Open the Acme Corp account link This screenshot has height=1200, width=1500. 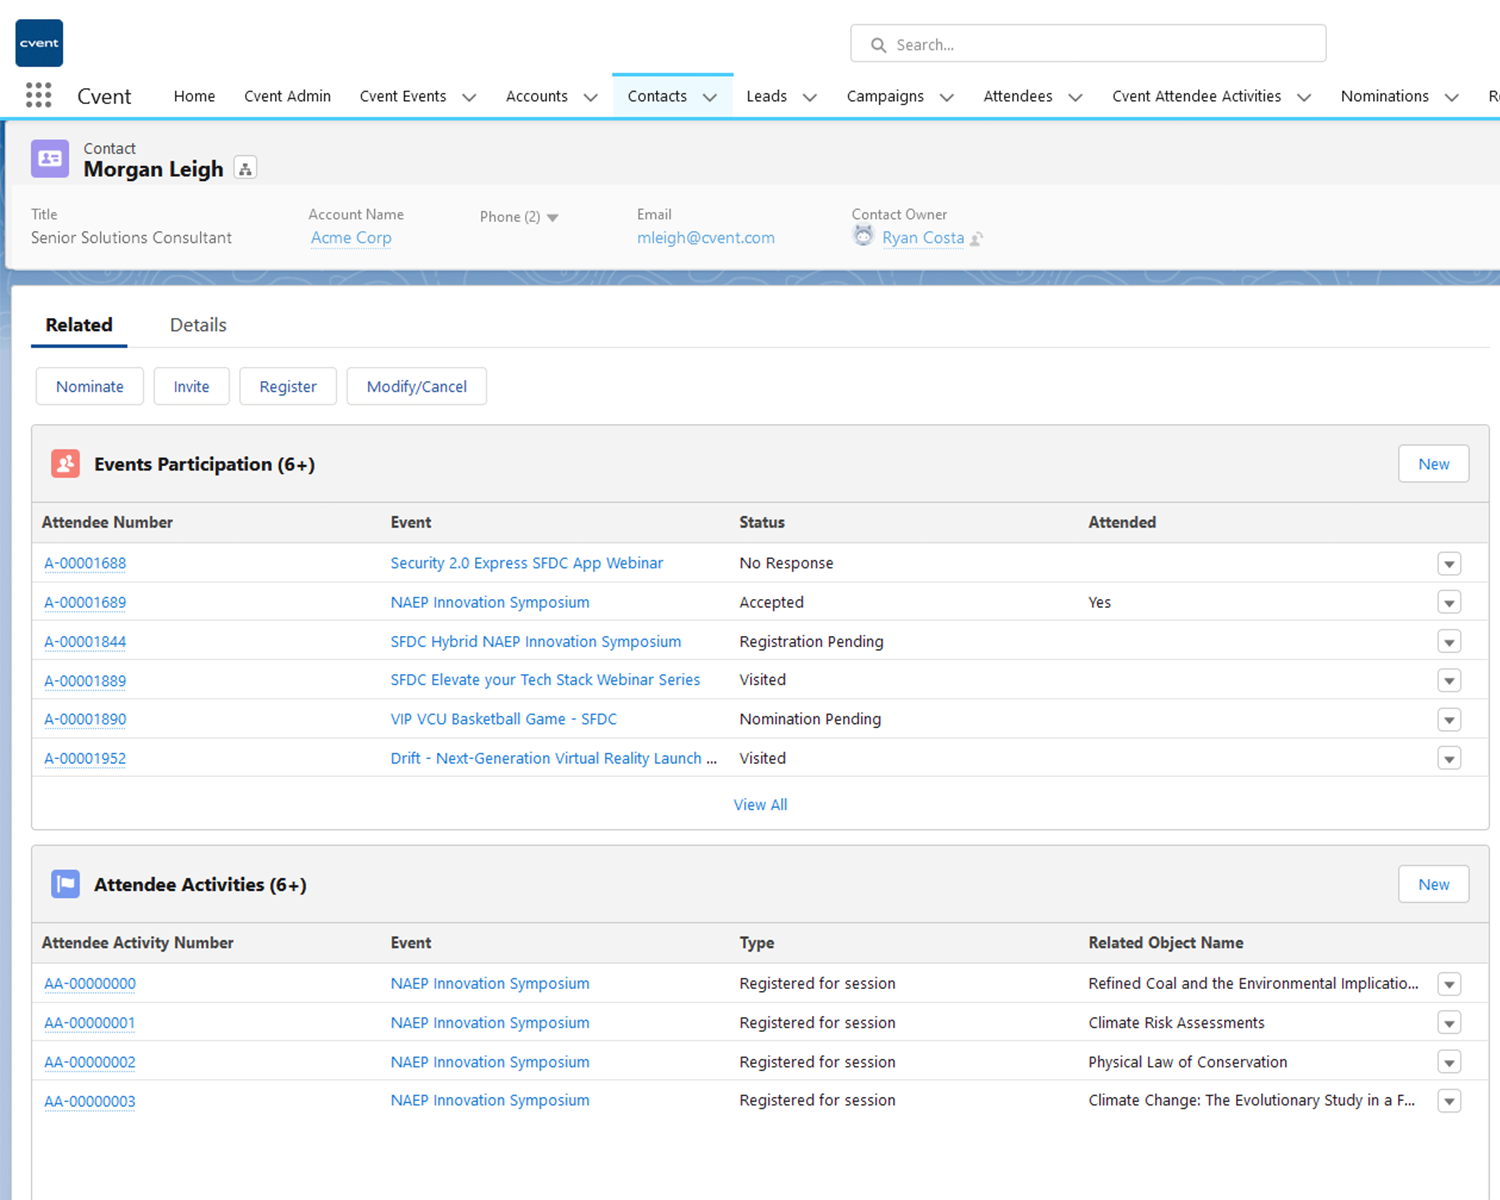point(350,237)
